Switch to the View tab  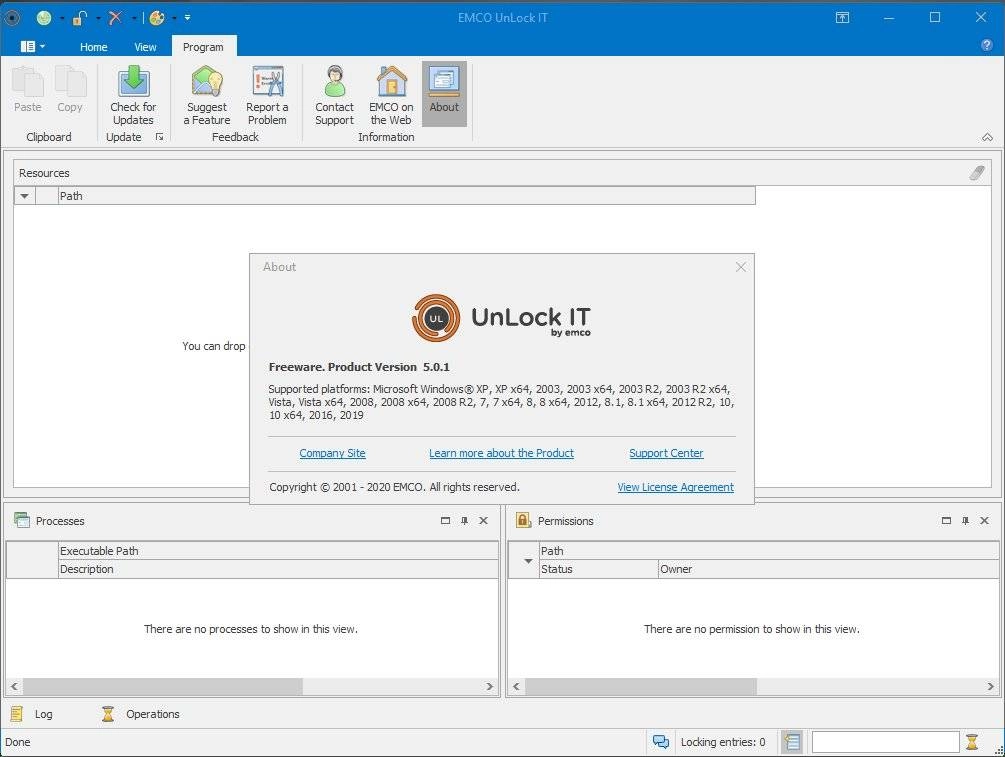click(145, 47)
